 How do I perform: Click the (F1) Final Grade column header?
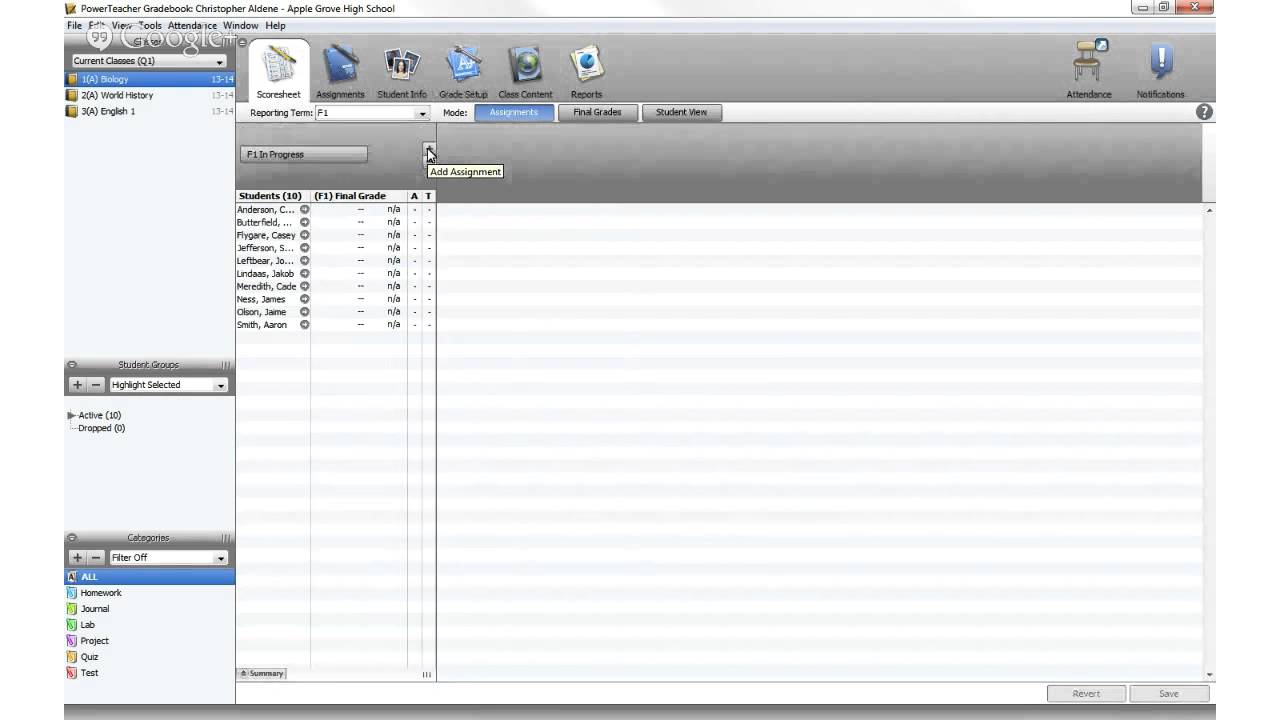359,196
